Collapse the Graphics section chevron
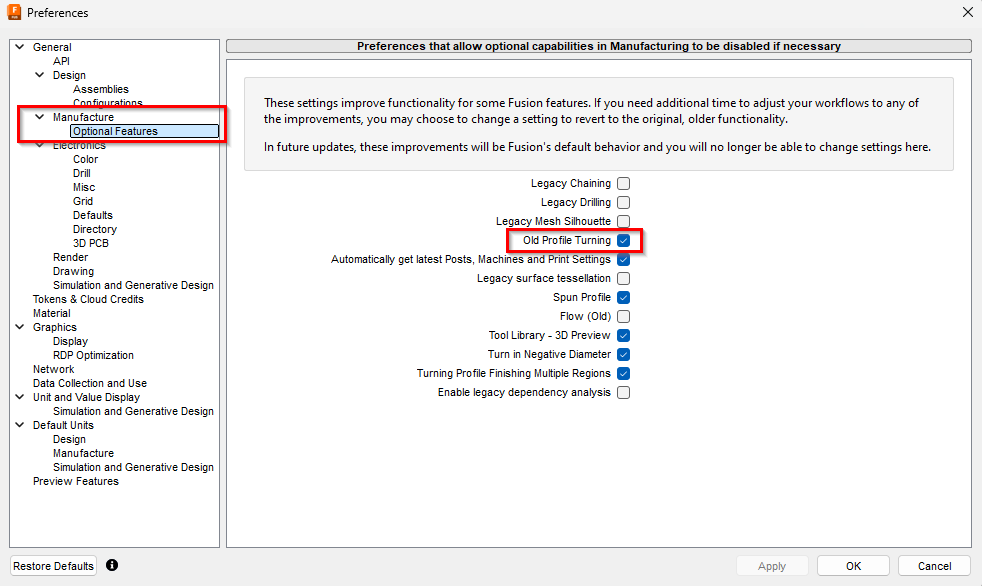The image size is (982, 586). click(x=20, y=327)
